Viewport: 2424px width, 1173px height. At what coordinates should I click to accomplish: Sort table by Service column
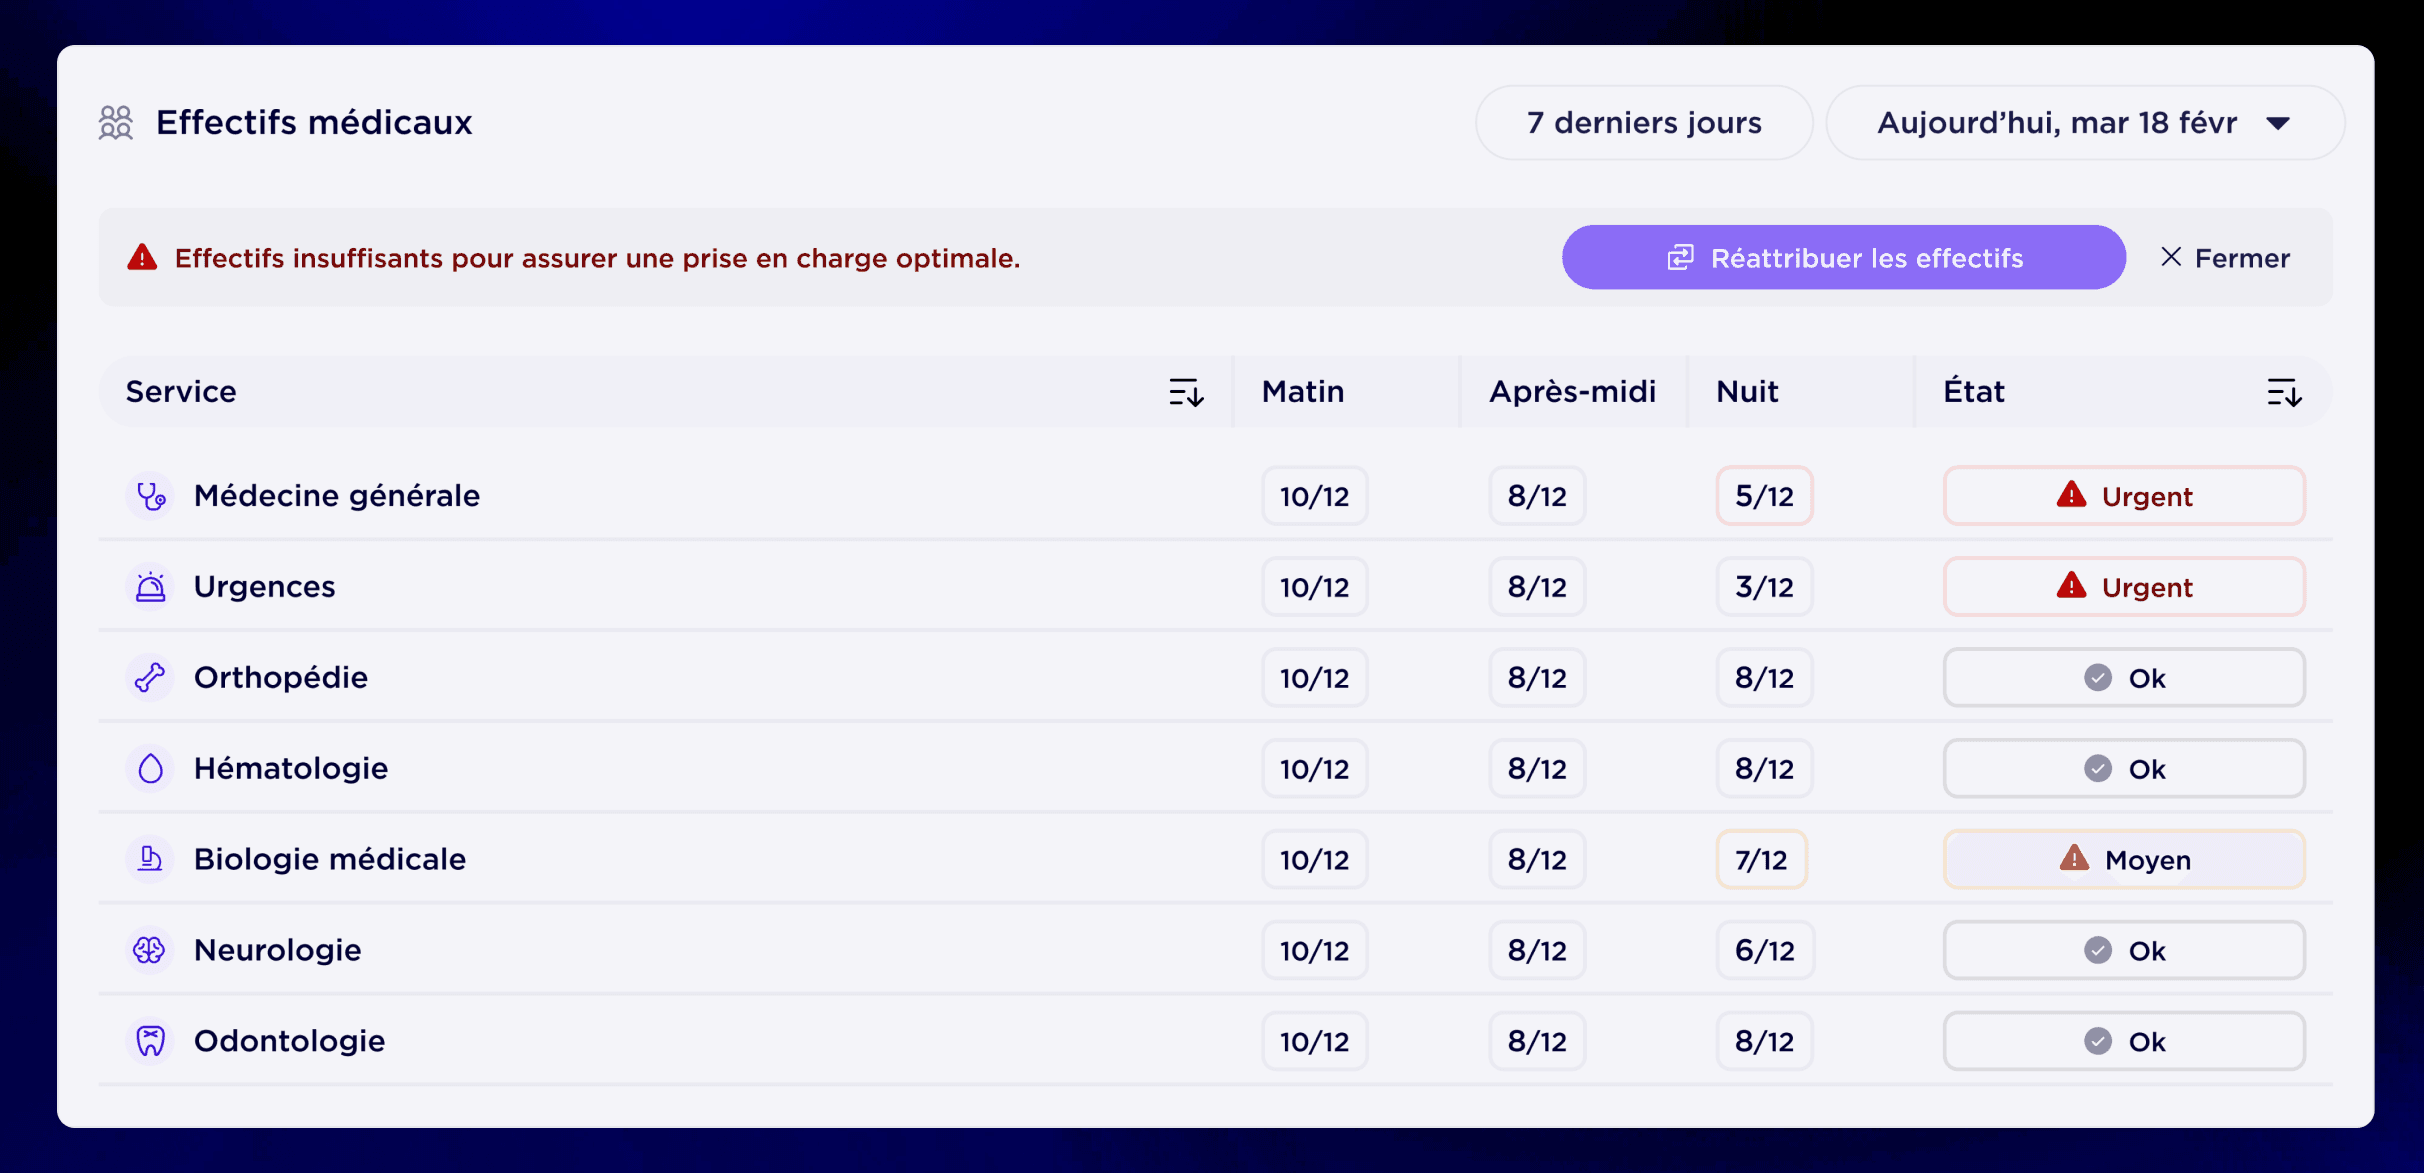click(1186, 392)
